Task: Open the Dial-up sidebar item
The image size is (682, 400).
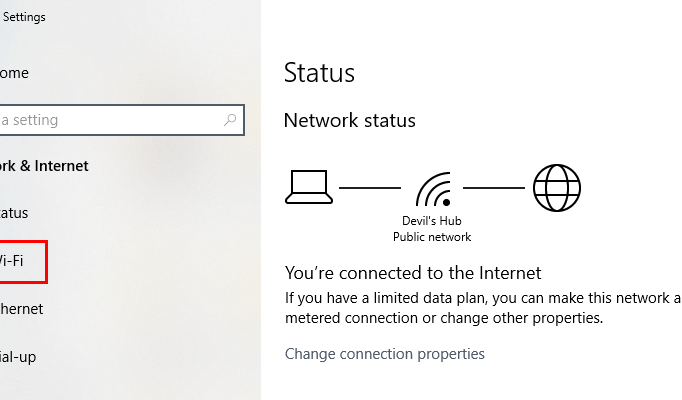Action: click(x=18, y=357)
